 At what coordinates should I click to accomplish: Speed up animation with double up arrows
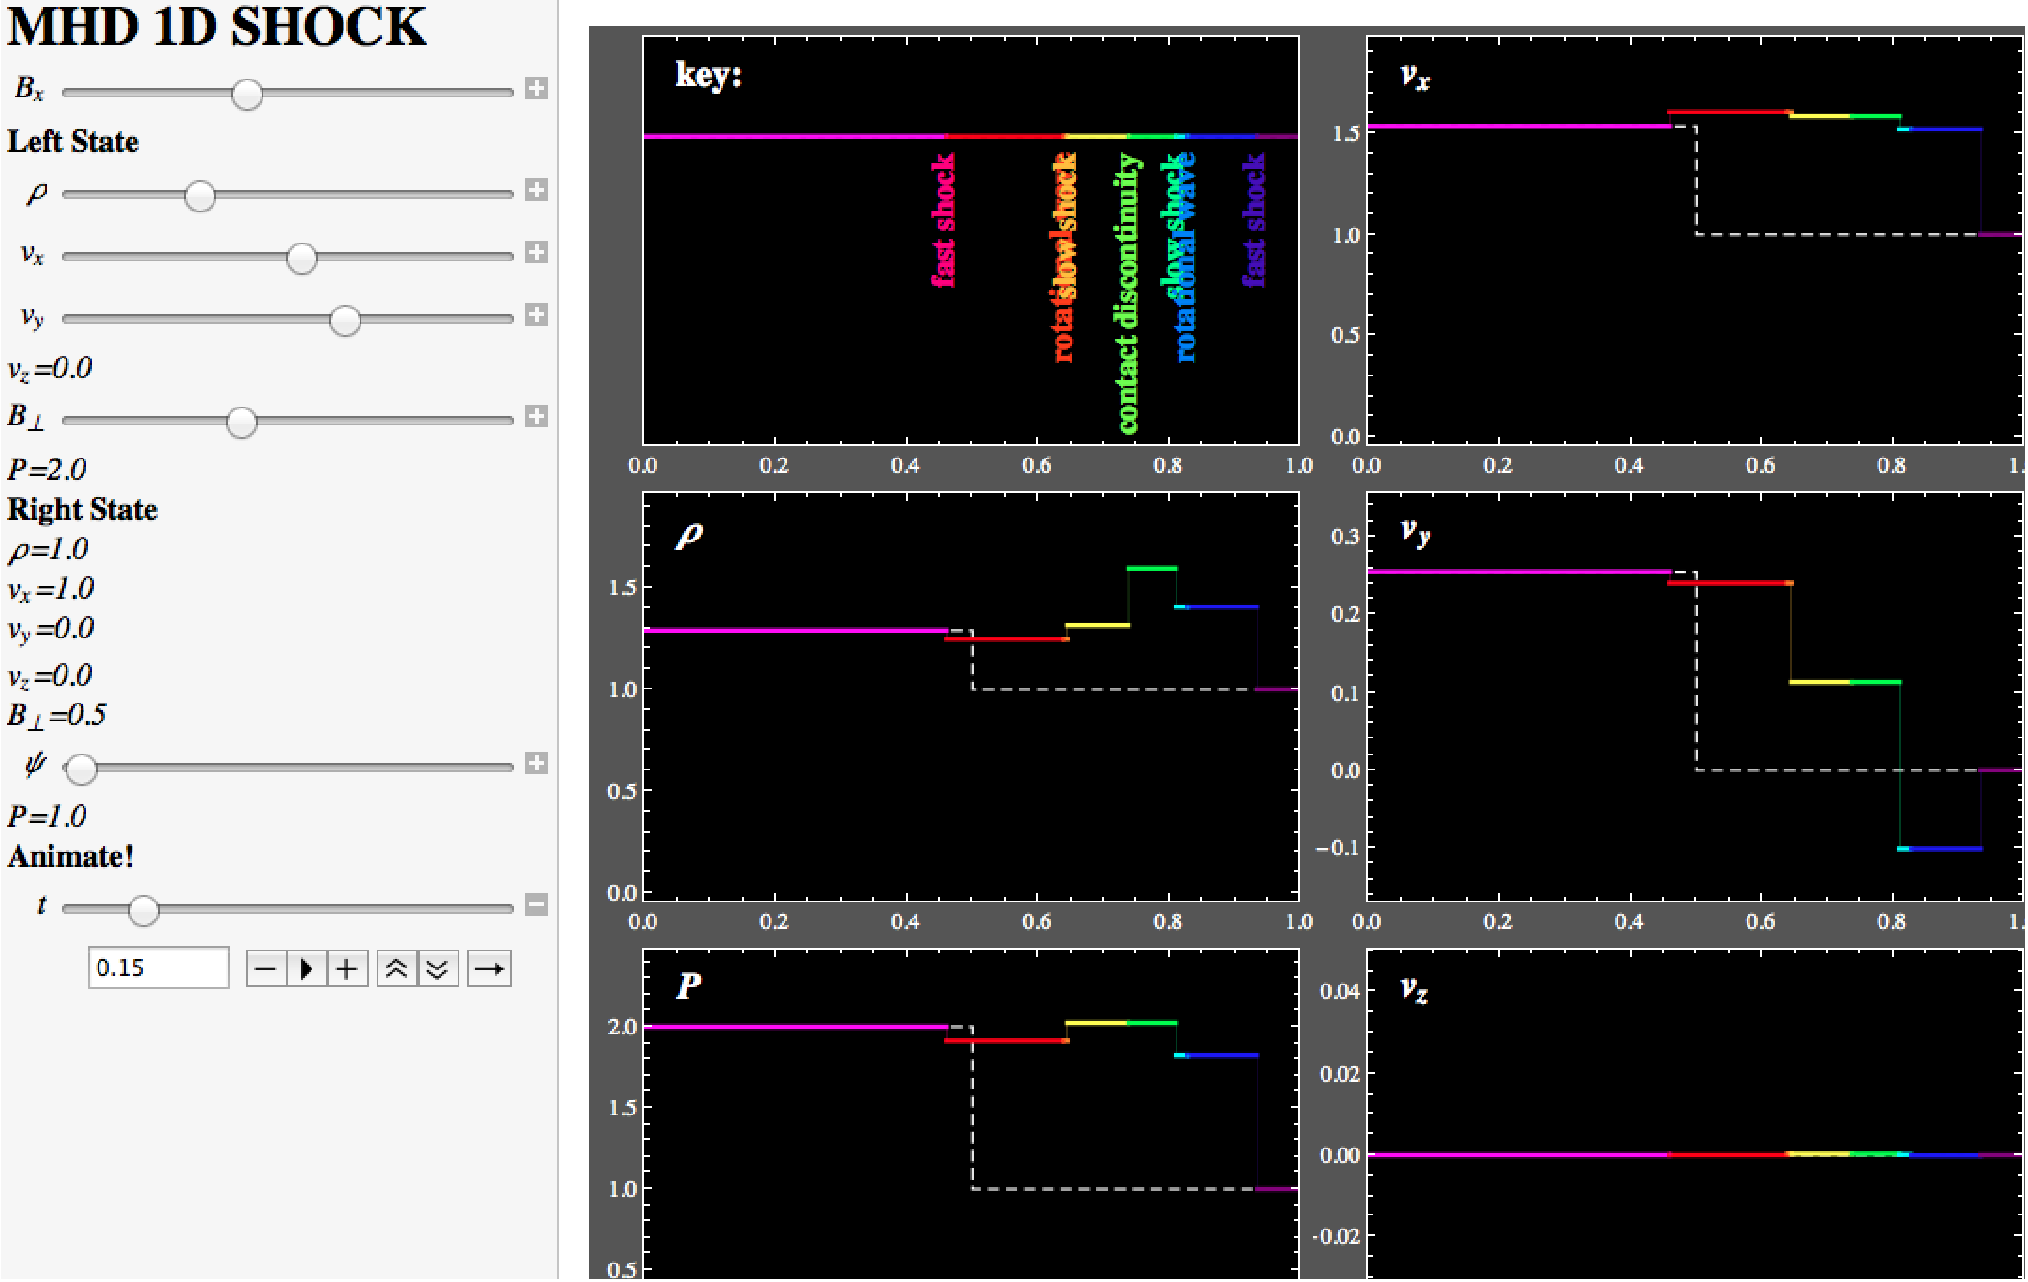pyautogui.click(x=397, y=968)
